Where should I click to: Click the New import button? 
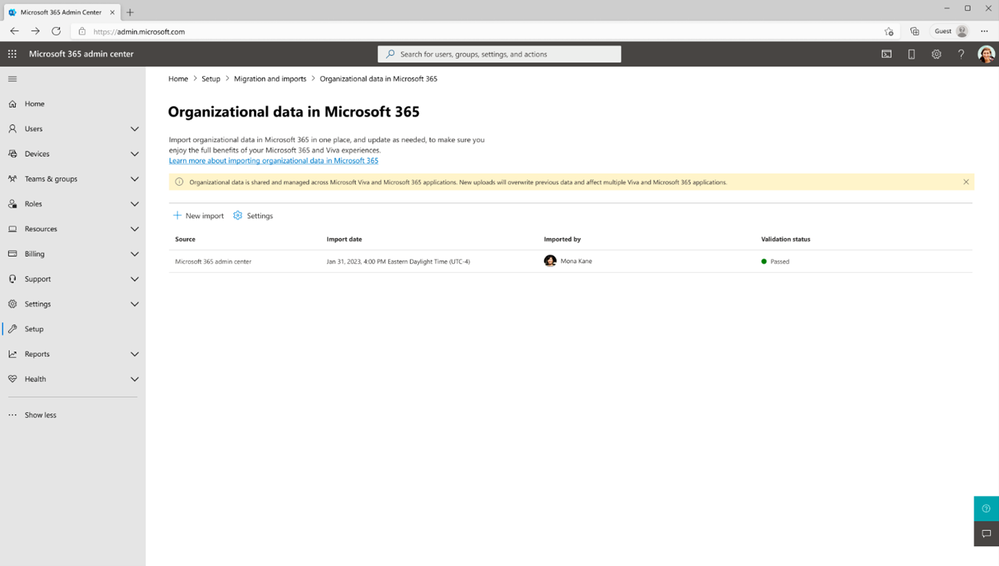[x=198, y=216]
